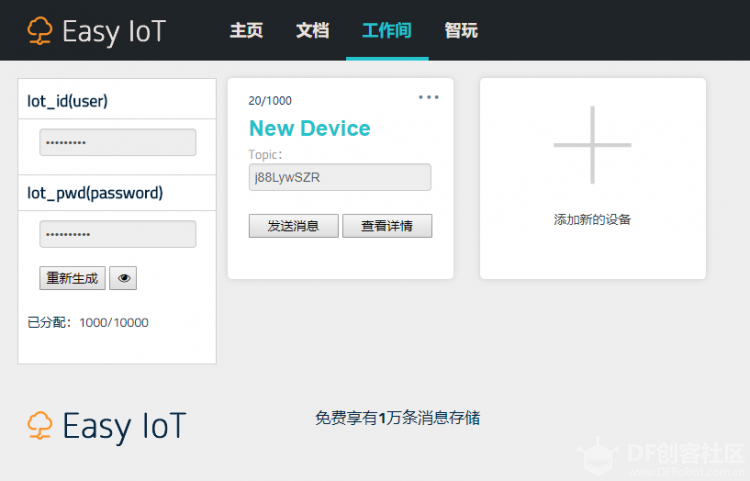Click the 免费享有1万条消息存储 text
The width and height of the screenshot is (750, 481).
(397, 418)
